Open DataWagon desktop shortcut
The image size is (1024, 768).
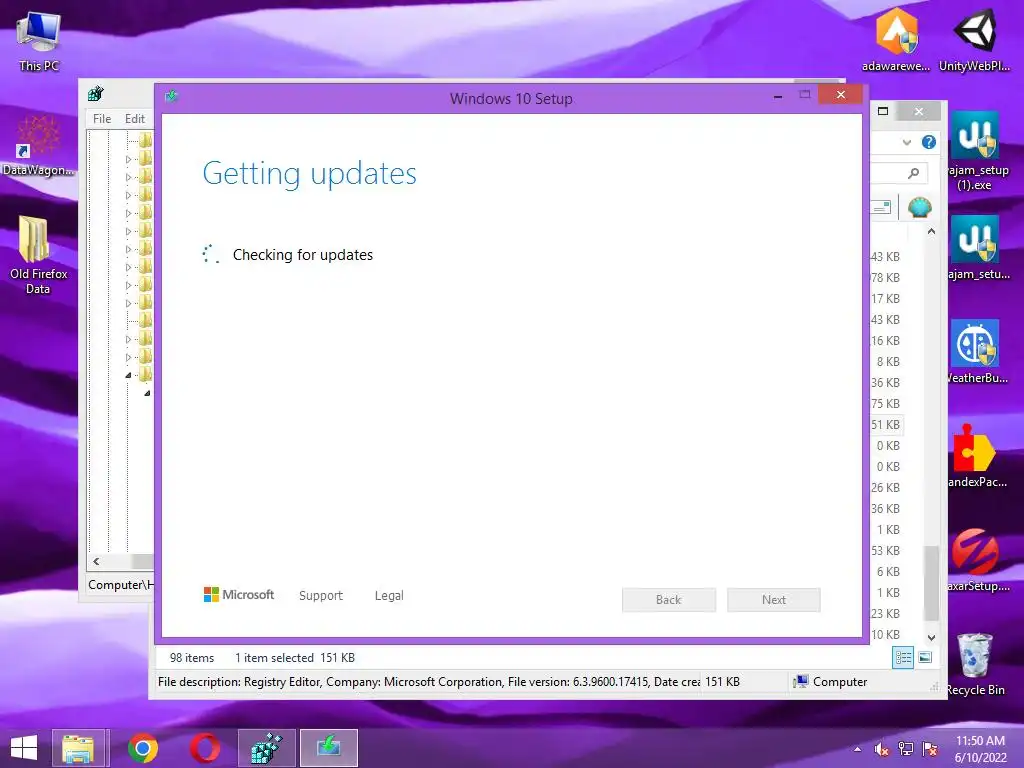tap(38, 145)
